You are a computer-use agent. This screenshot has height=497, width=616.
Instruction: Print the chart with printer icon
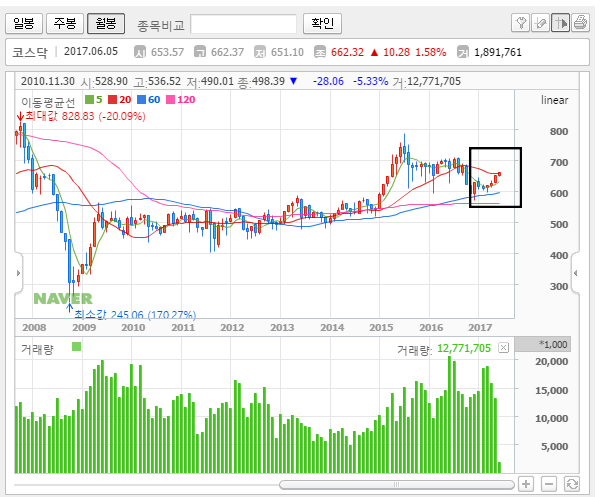[x=580, y=23]
